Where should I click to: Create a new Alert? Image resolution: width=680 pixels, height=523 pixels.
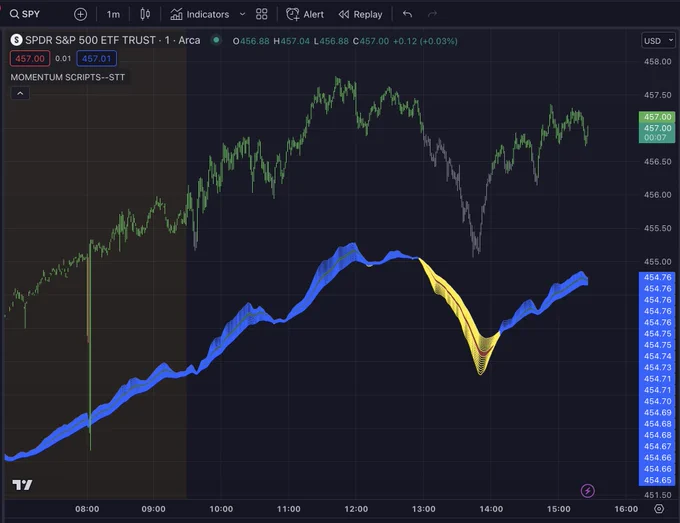coord(305,14)
